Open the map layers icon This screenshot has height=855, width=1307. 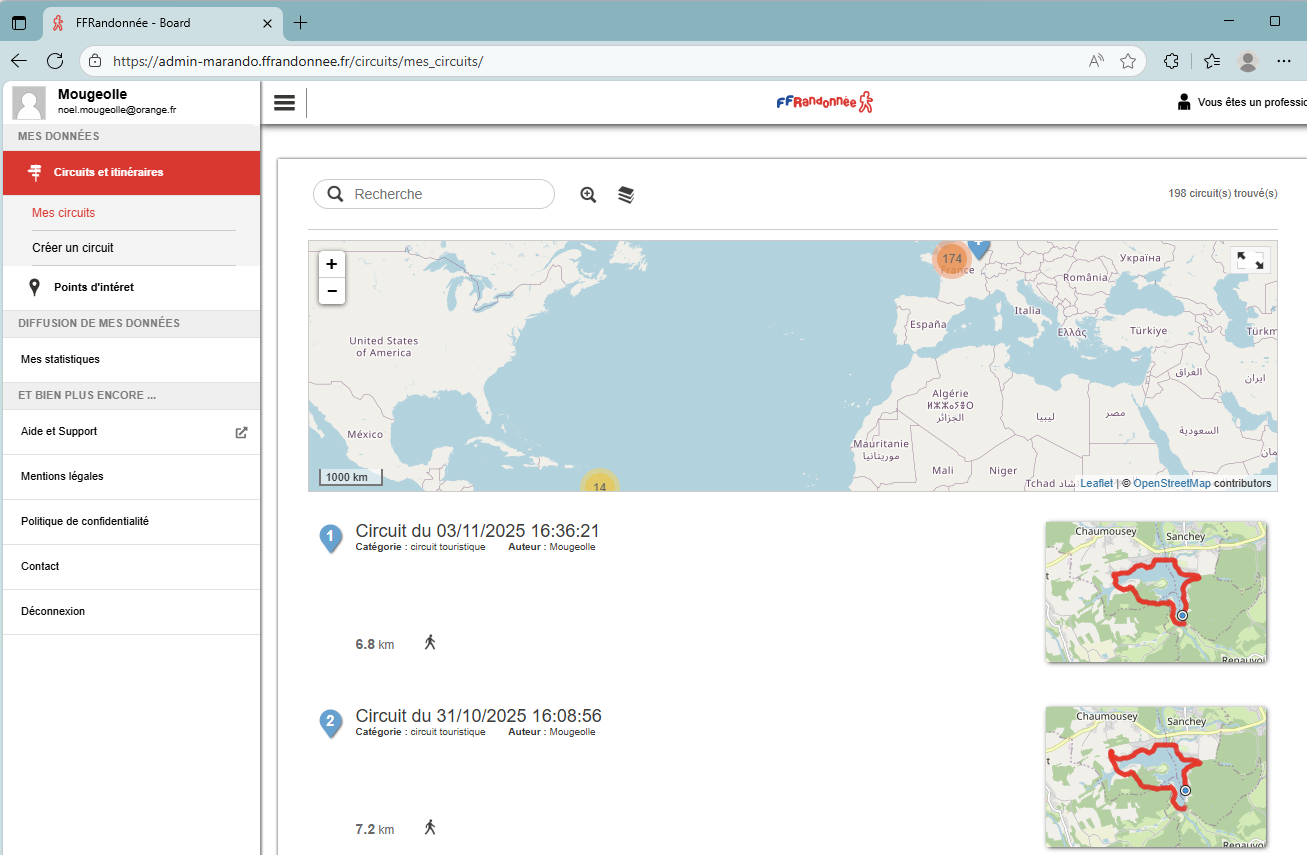pos(626,195)
